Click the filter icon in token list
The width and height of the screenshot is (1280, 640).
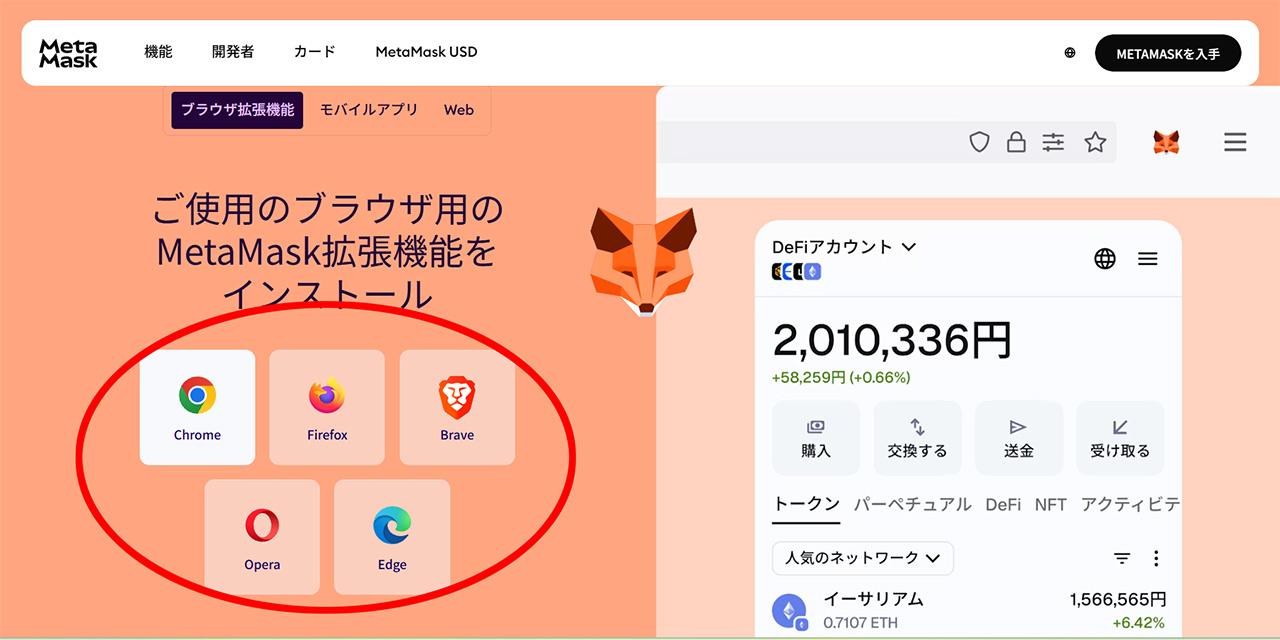1122,558
